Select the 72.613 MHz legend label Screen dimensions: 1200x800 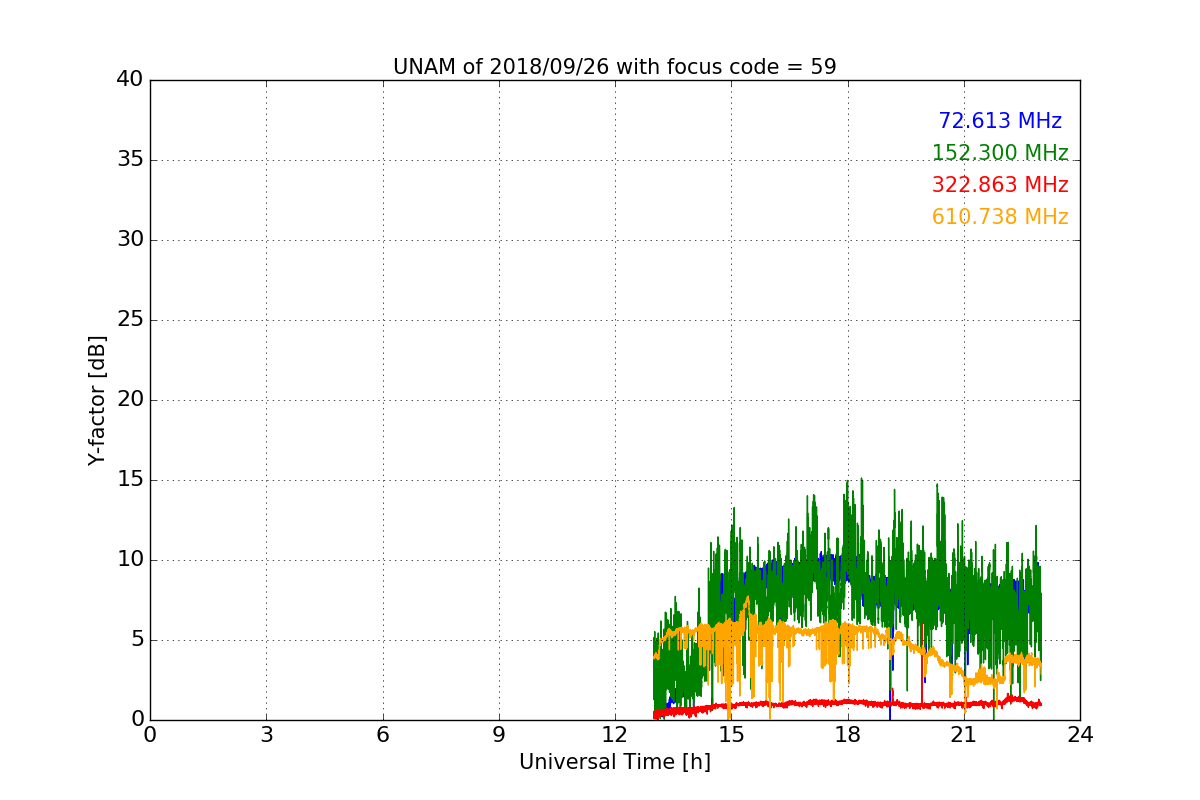(1000, 121)
